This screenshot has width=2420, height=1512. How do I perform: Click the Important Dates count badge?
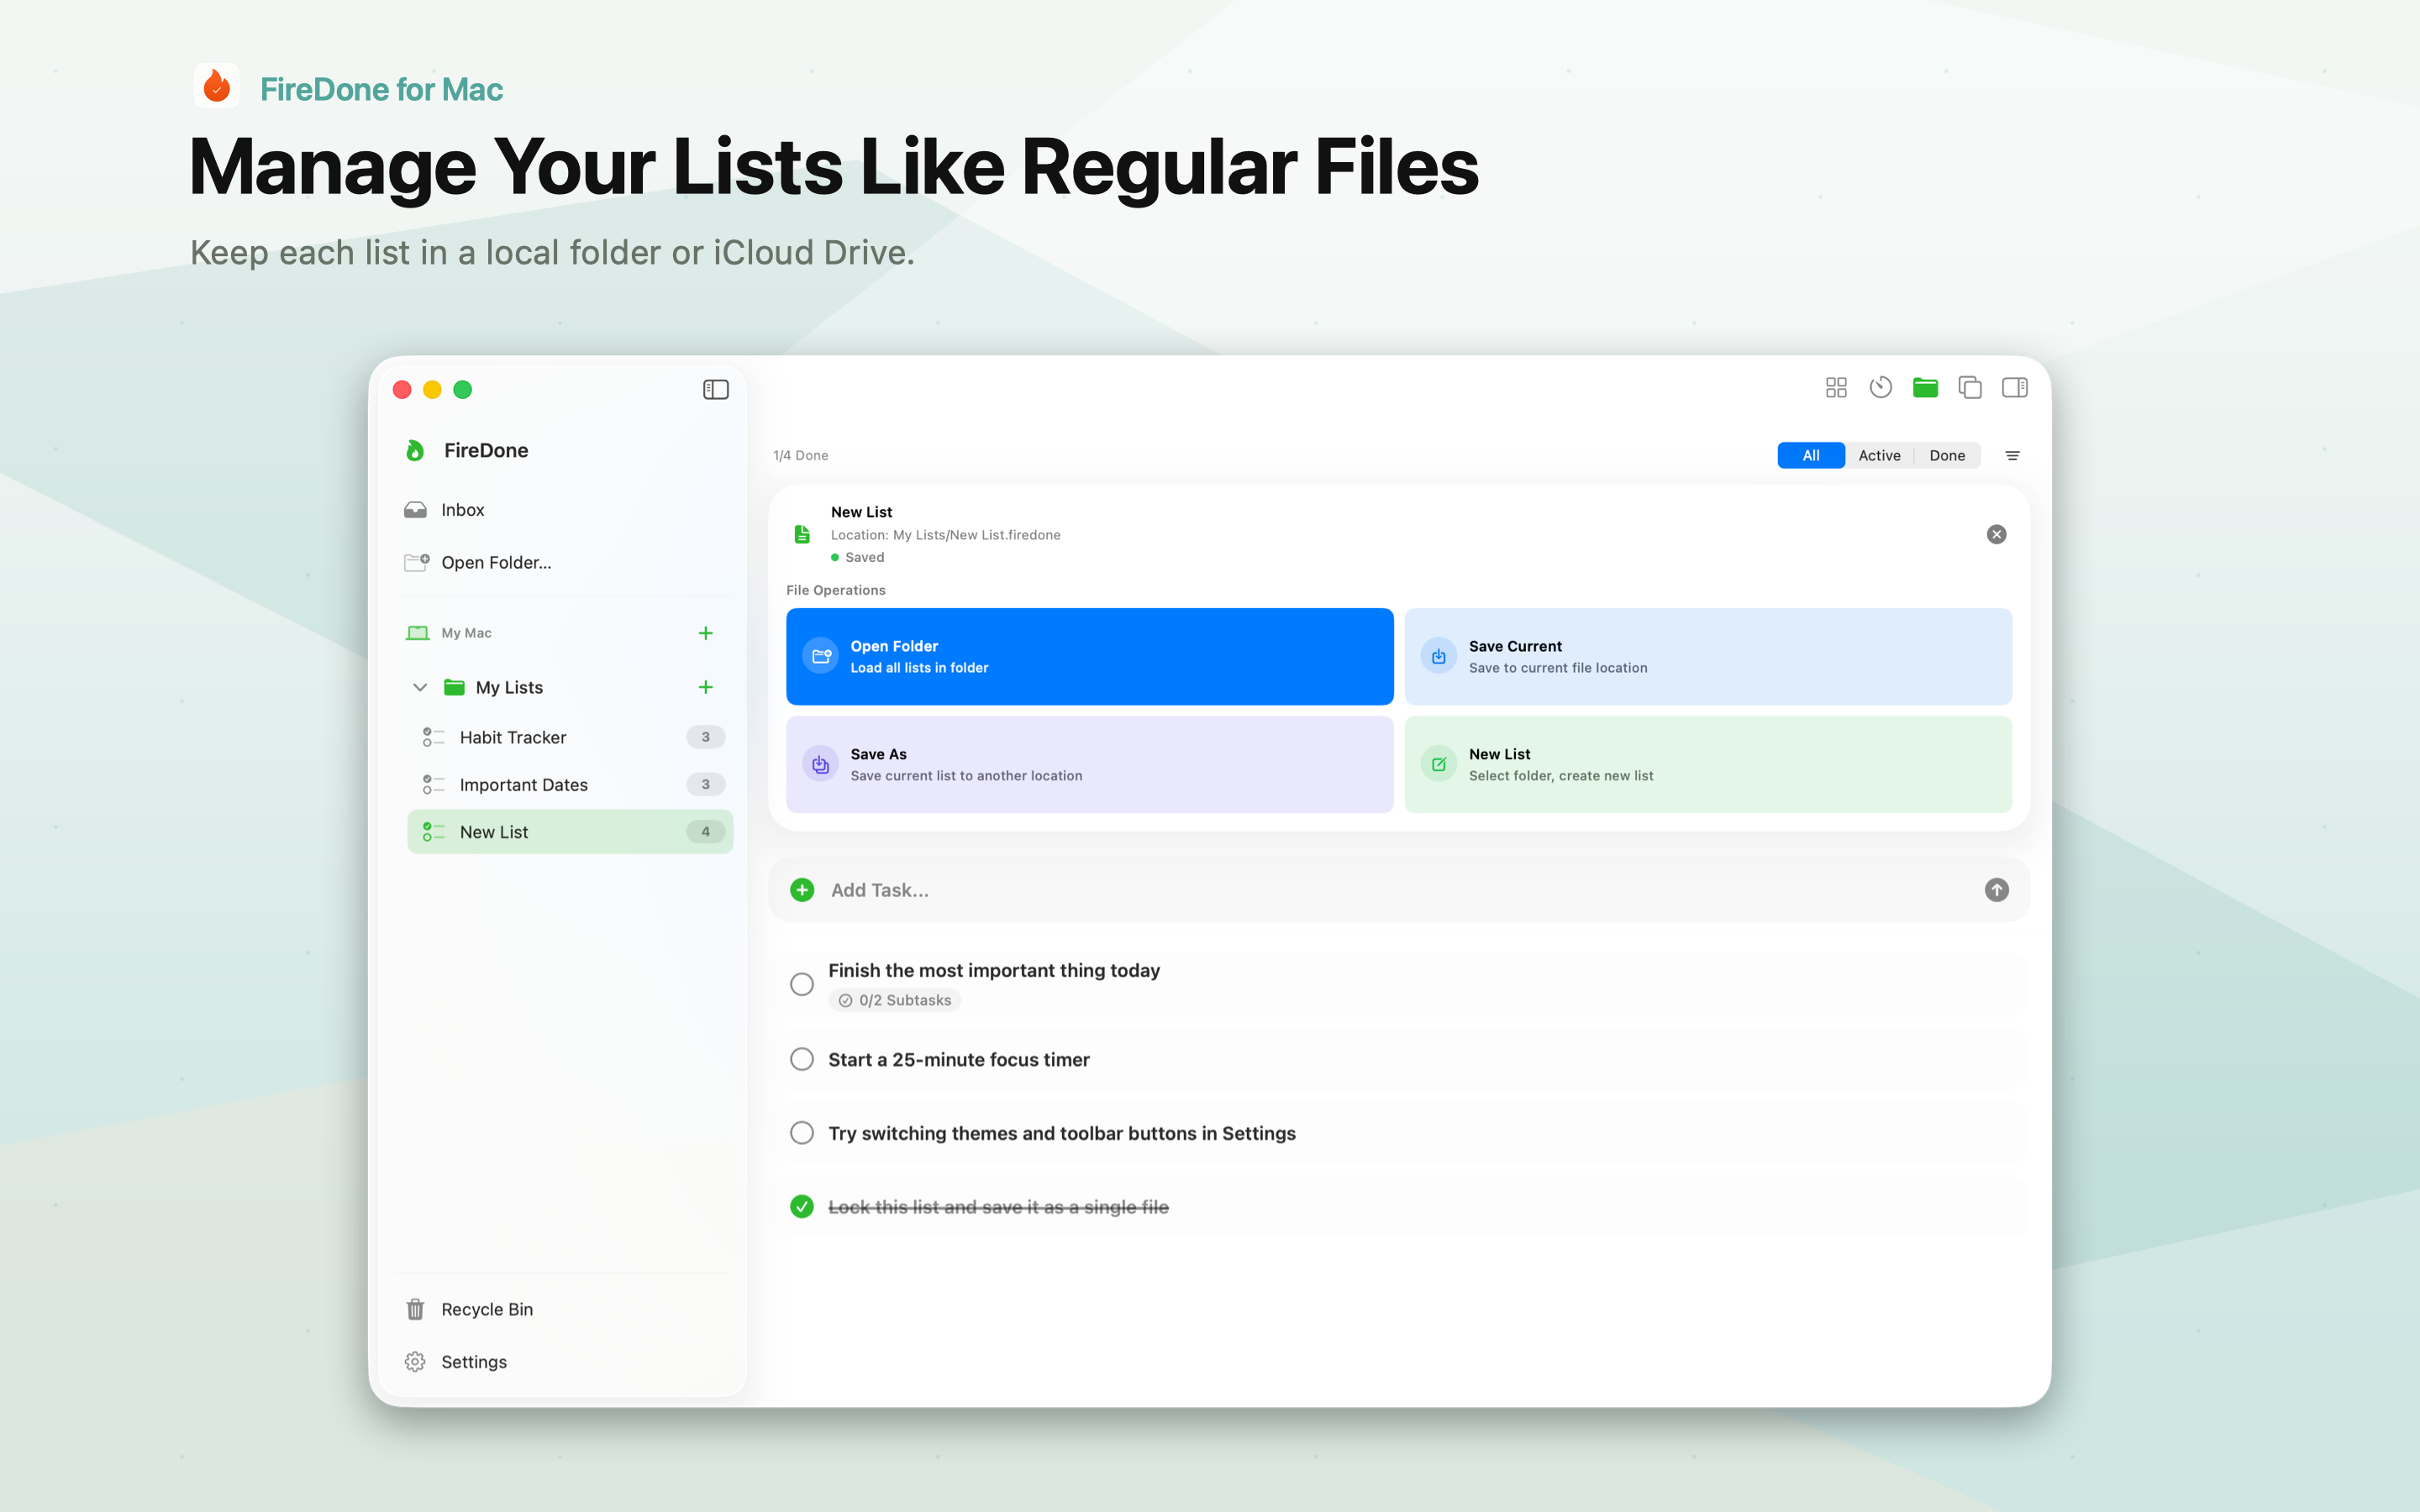[706, 785]
